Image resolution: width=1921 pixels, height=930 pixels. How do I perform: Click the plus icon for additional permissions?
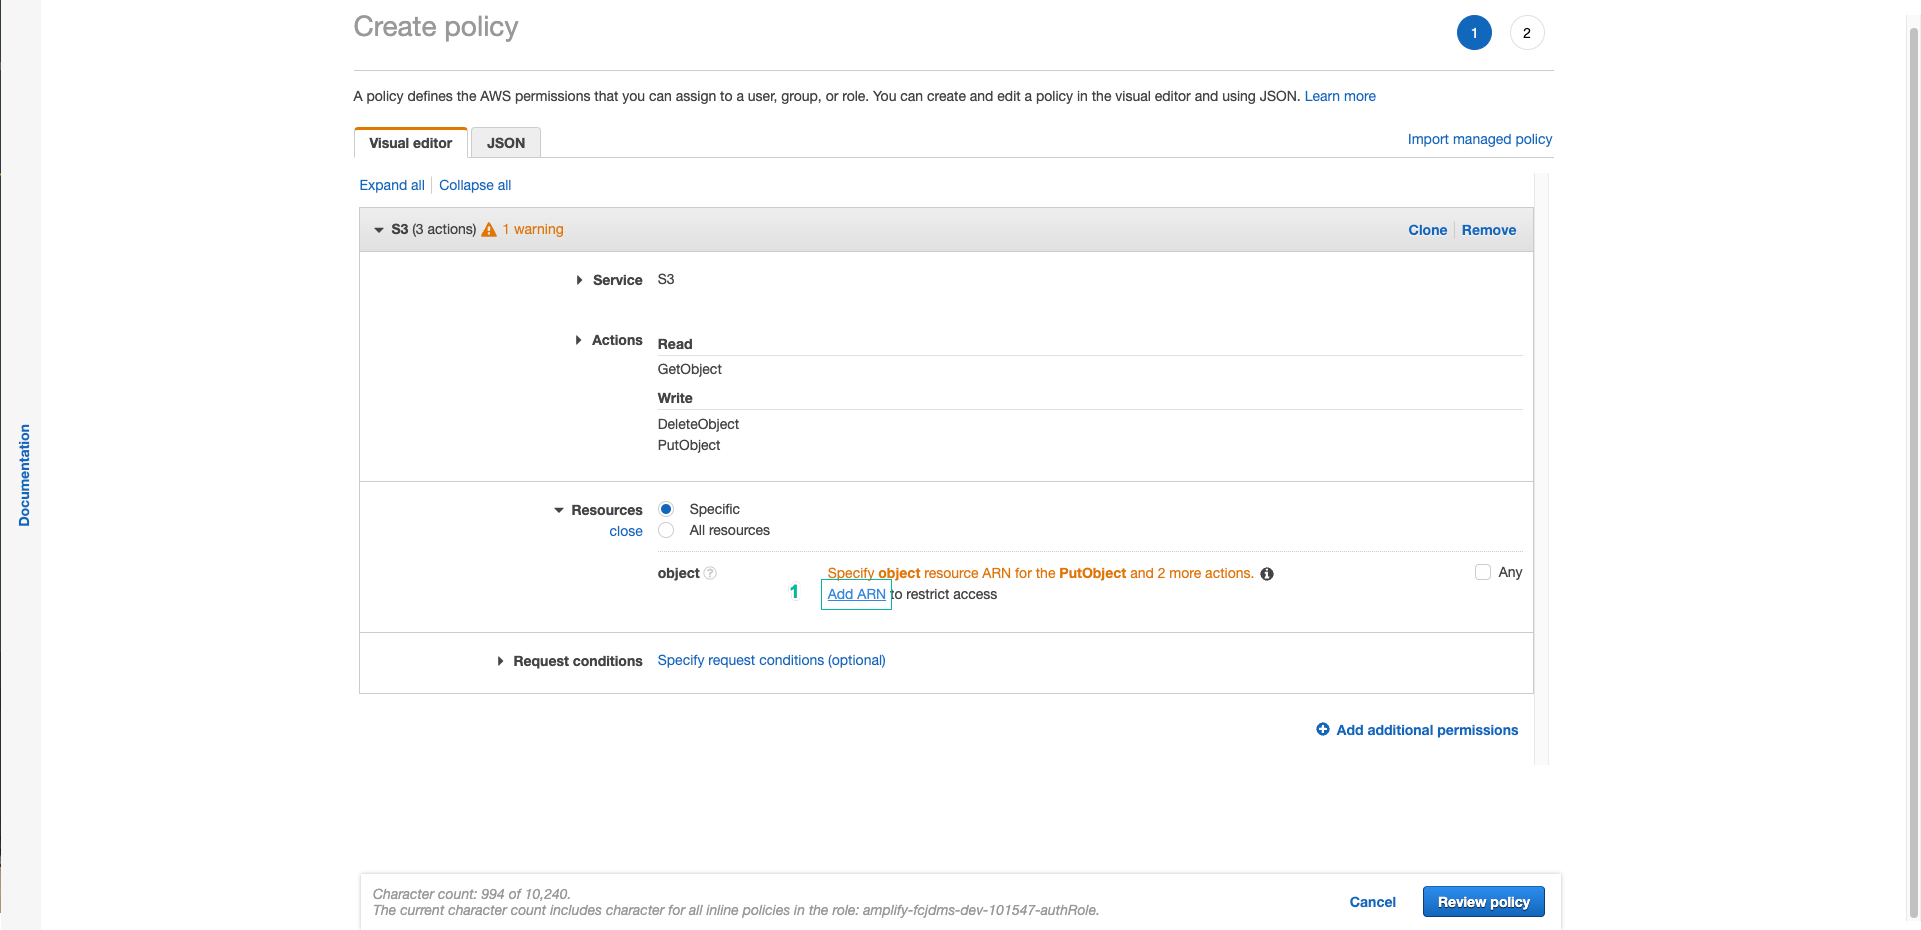point(1323,730)
